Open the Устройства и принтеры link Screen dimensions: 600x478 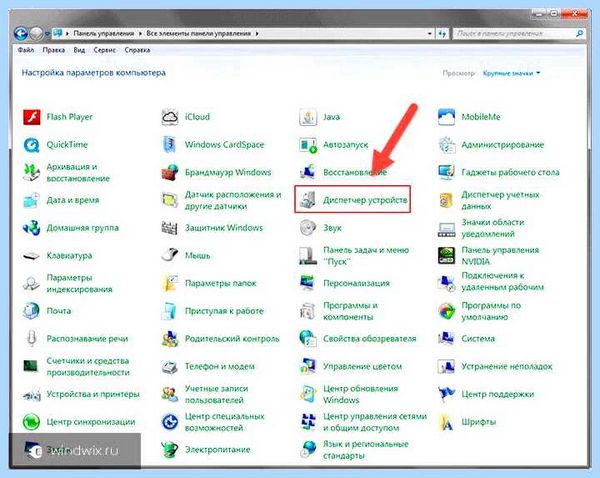pyautogui.click(x=93, y=394)
